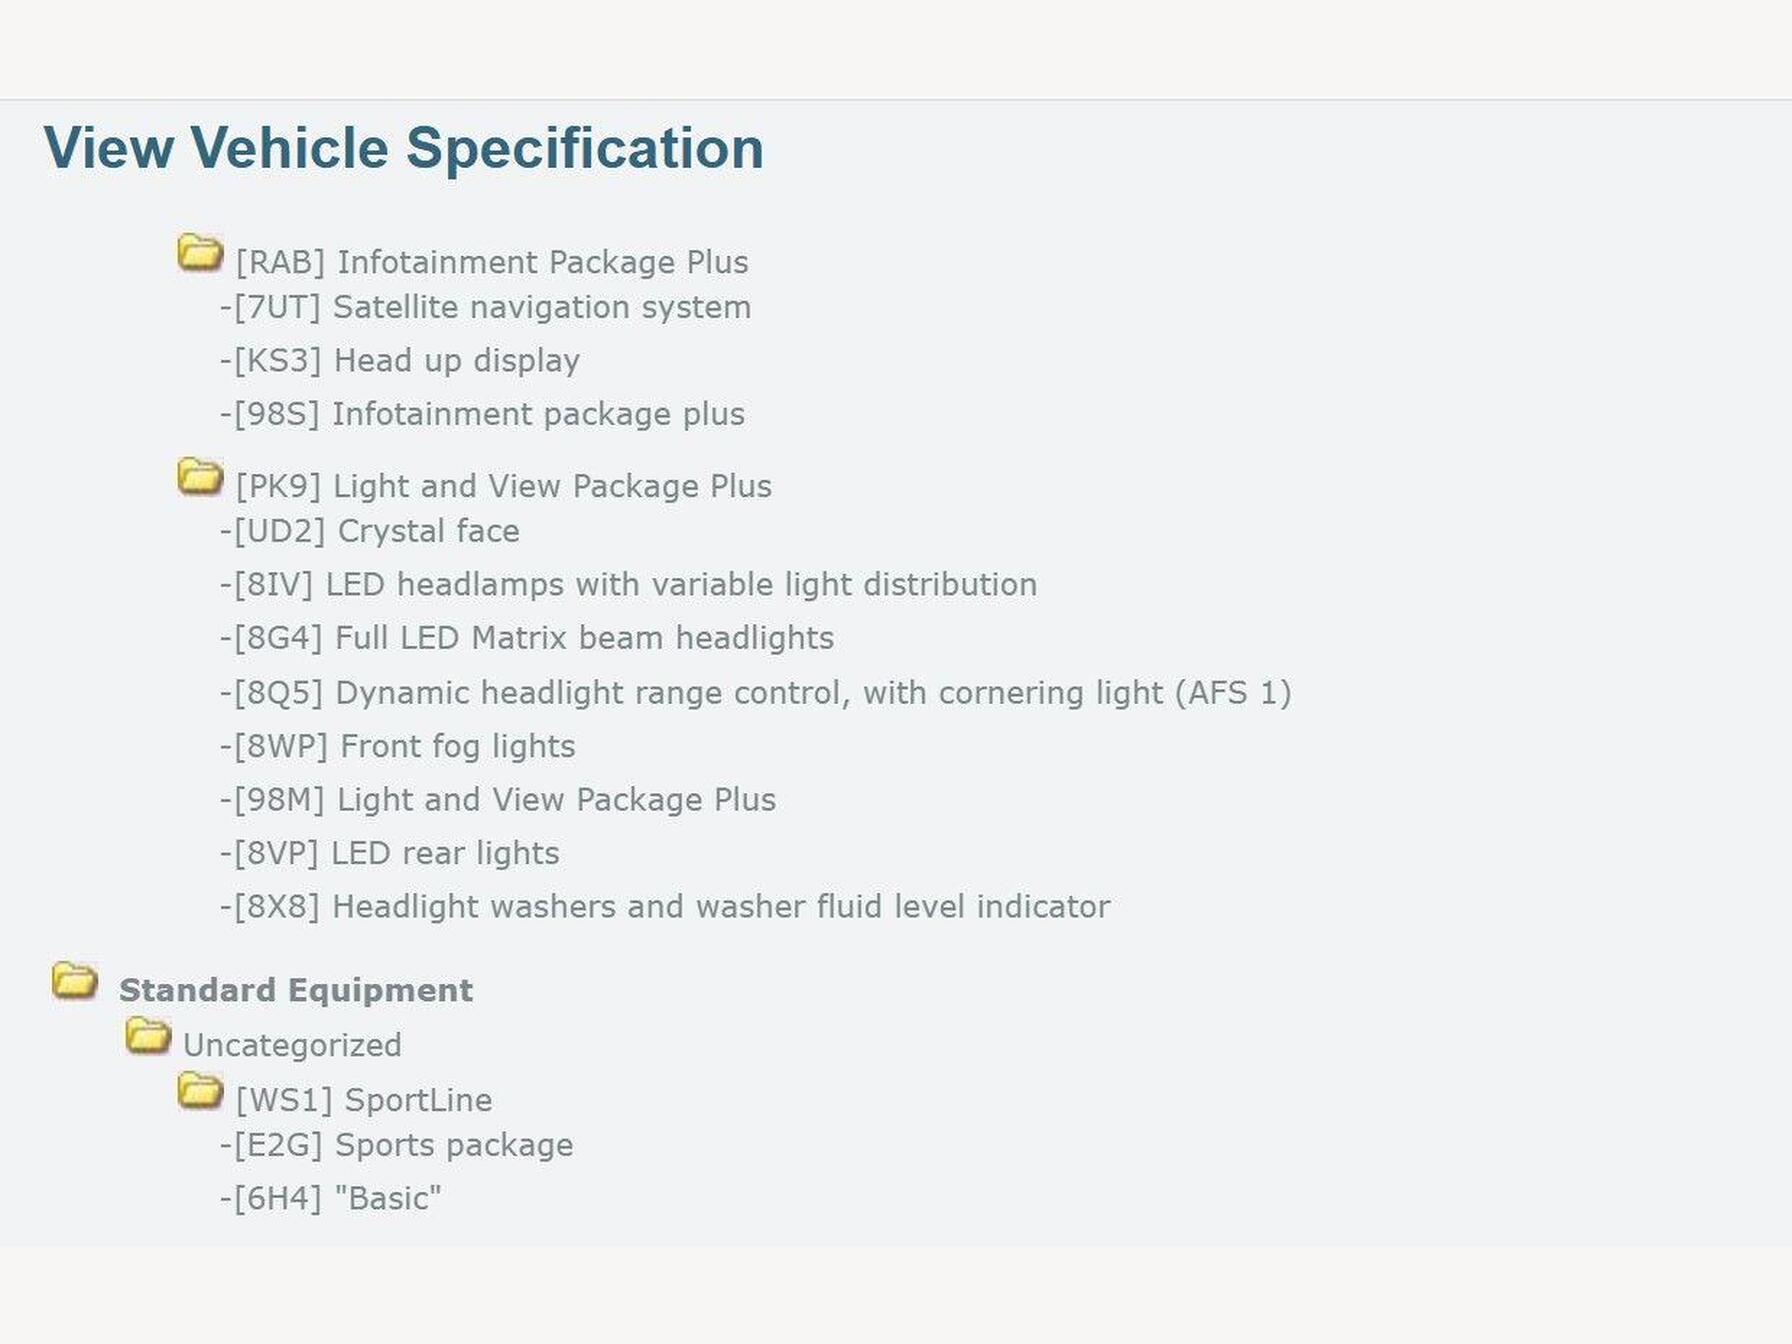Click the Headlight washers item
Image resolution: width=1792 pixels, height=1344 pixels.
tap(665, 907)
